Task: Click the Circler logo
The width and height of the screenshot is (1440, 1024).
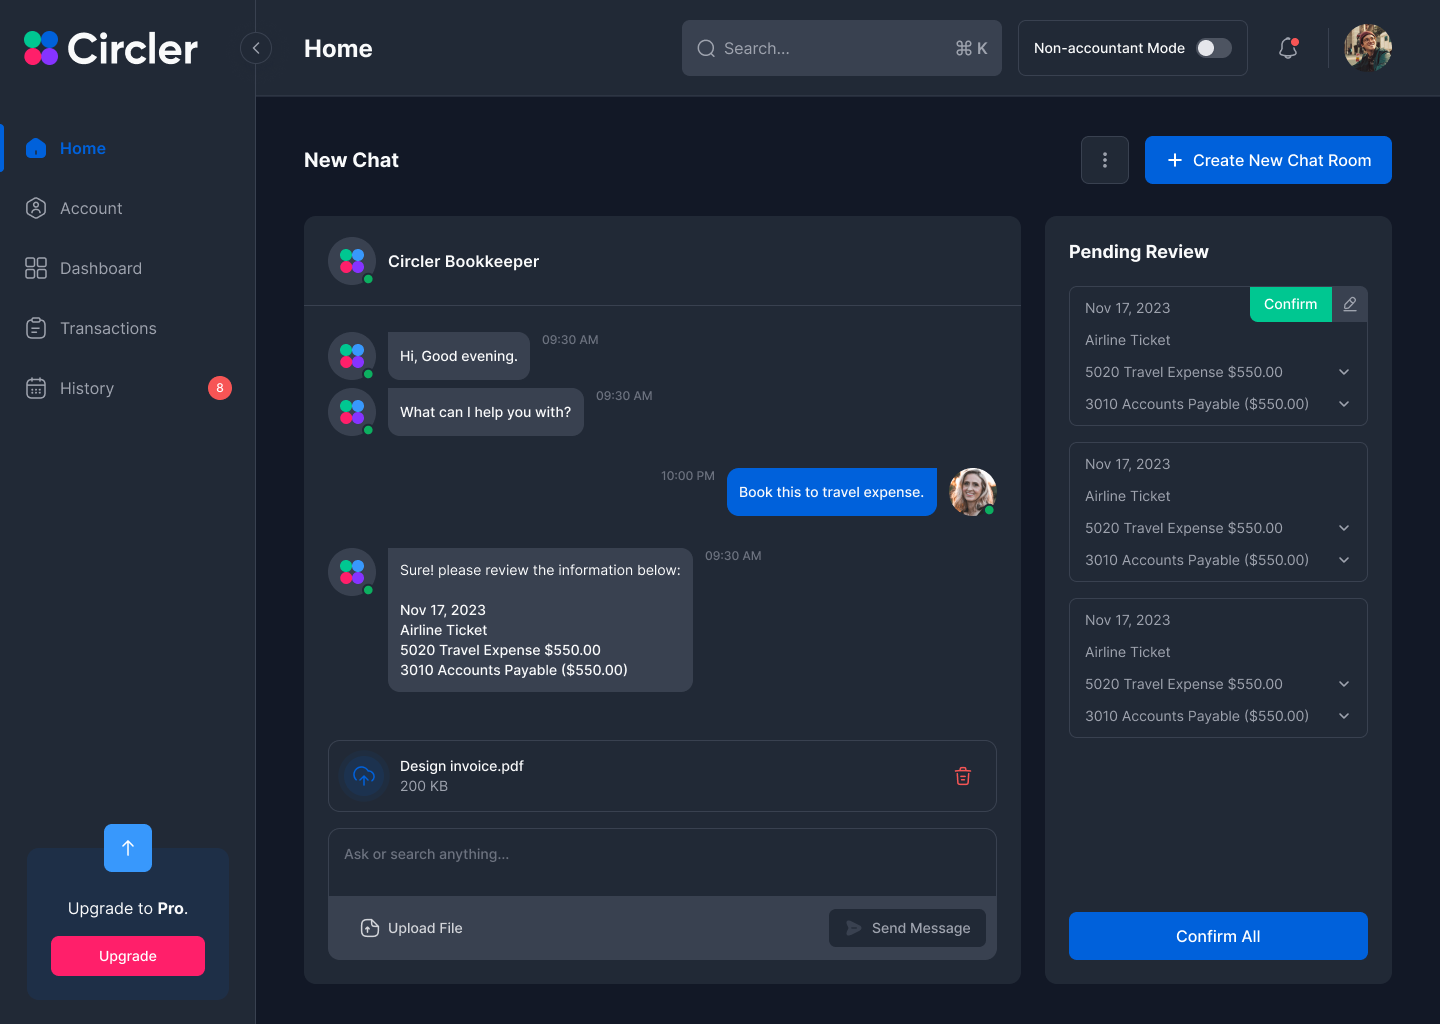Action: pyautogui.click(x=109, y=47)
